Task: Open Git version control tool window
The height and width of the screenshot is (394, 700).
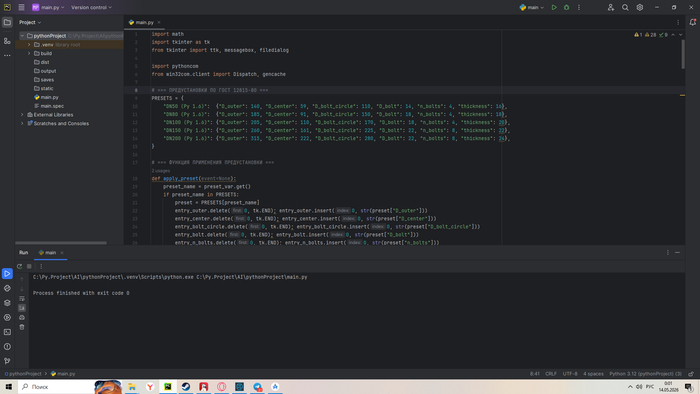Action: pyautogui.click(x=7, y=361)
